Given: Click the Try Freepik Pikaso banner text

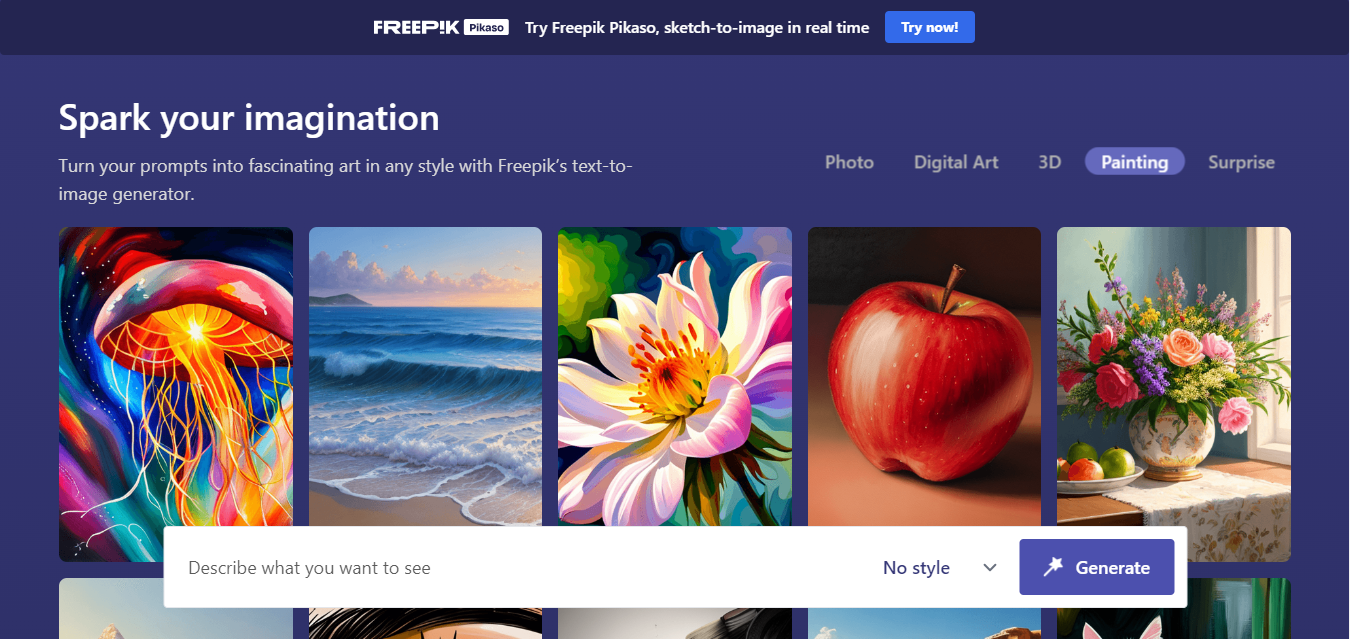Looking at the screenshot, I should coord(697,27).
